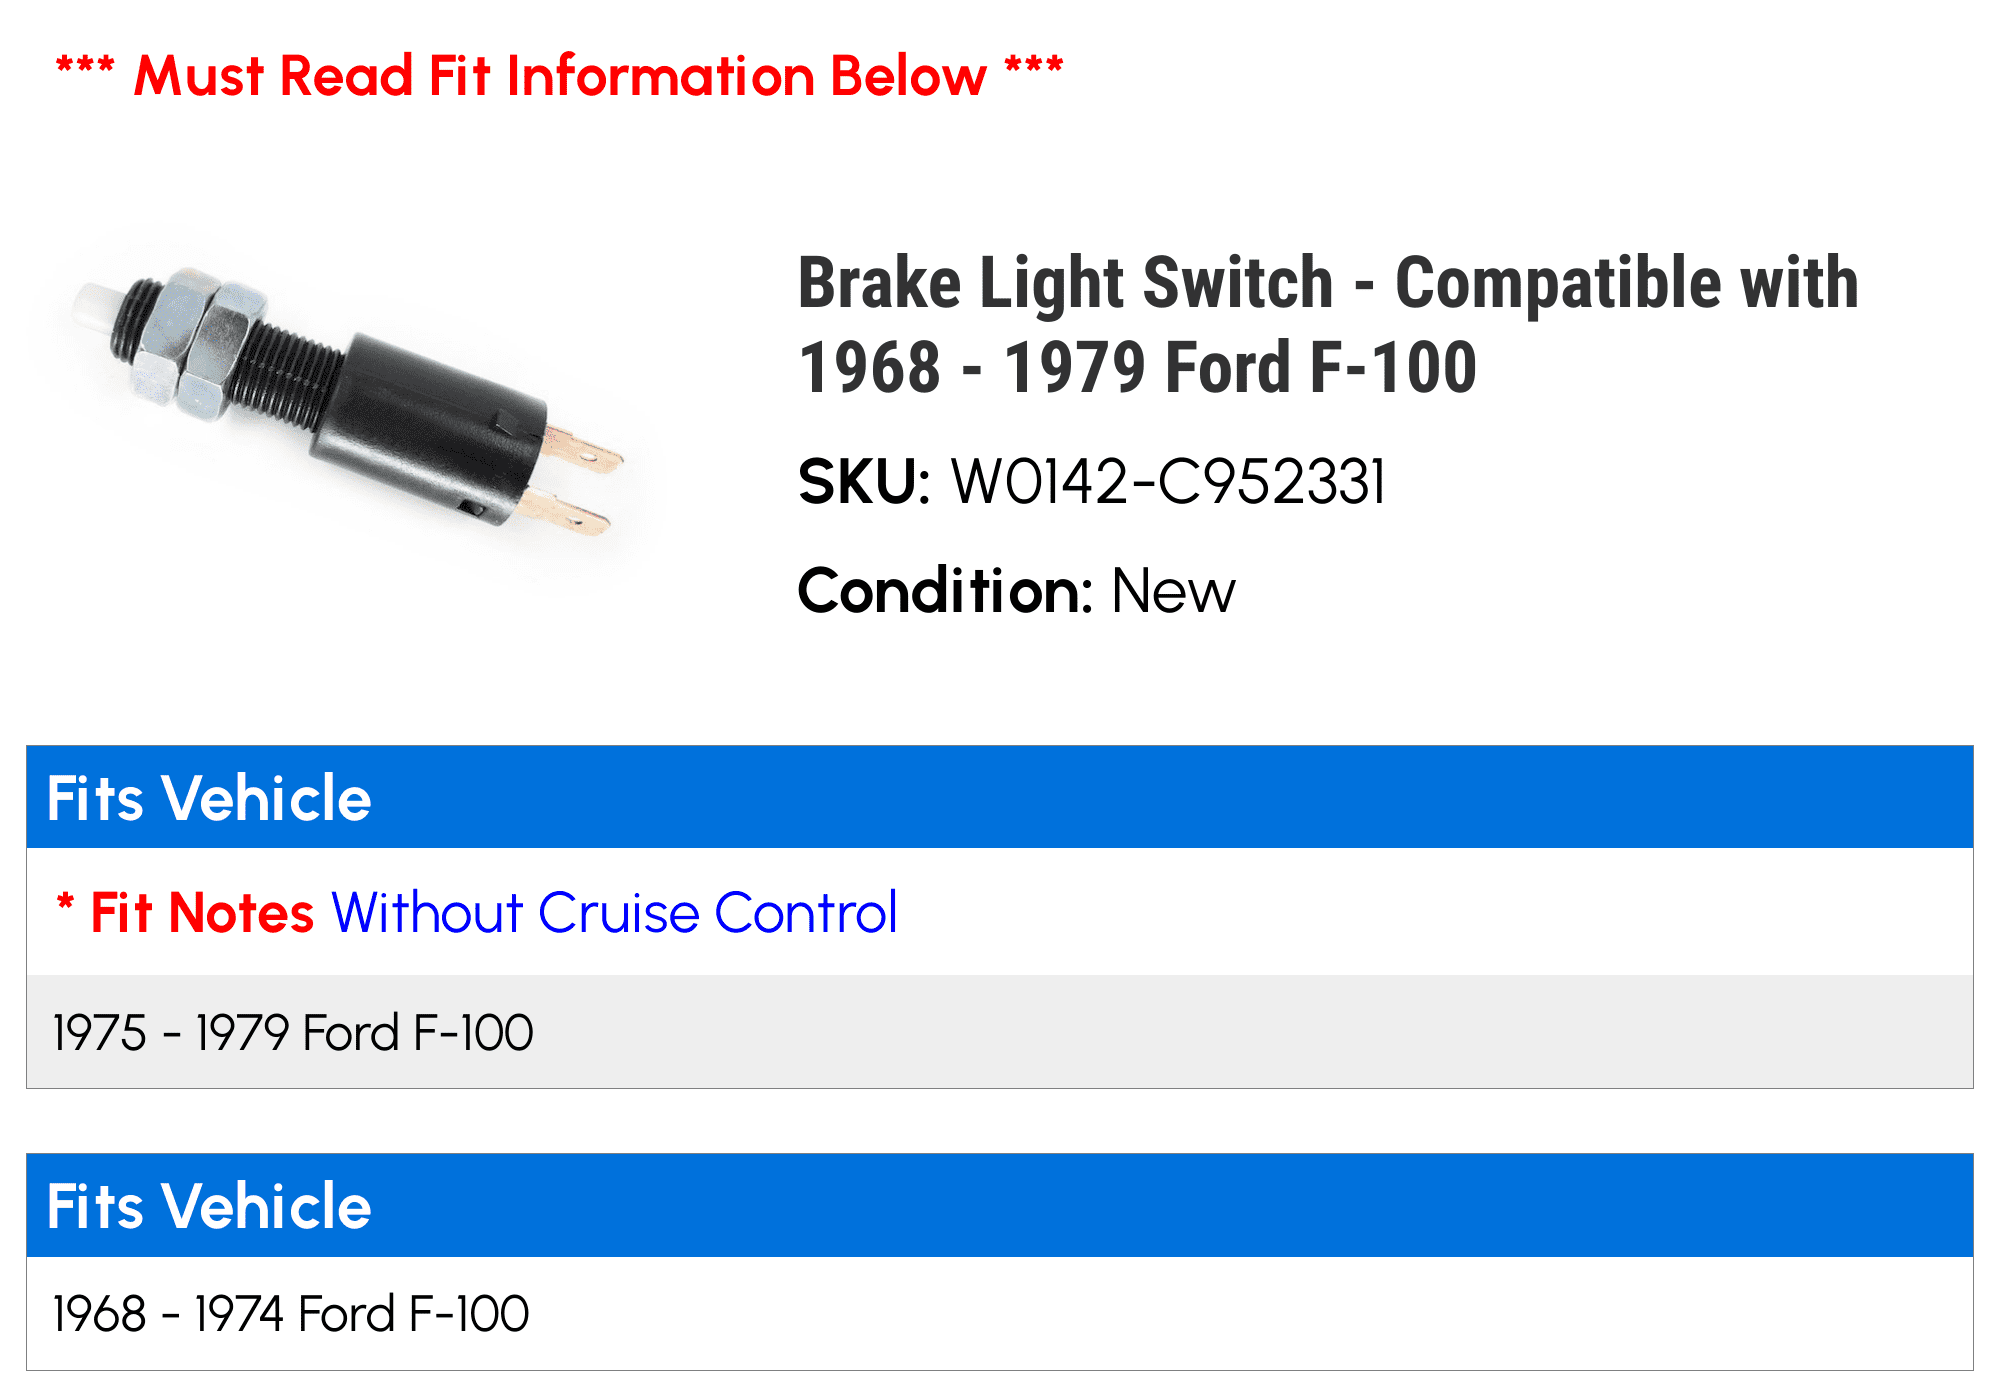The height and width of the screenshot is (1397, 2000).
Task: Click the red asterisk before Fit Notes
Action: (x=66, y=904)
